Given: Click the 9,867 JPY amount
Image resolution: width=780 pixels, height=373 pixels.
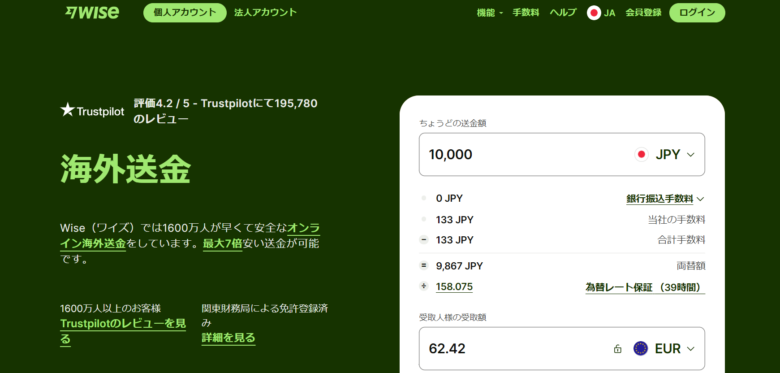Looking at the screenshot, I should pos(459,266).
